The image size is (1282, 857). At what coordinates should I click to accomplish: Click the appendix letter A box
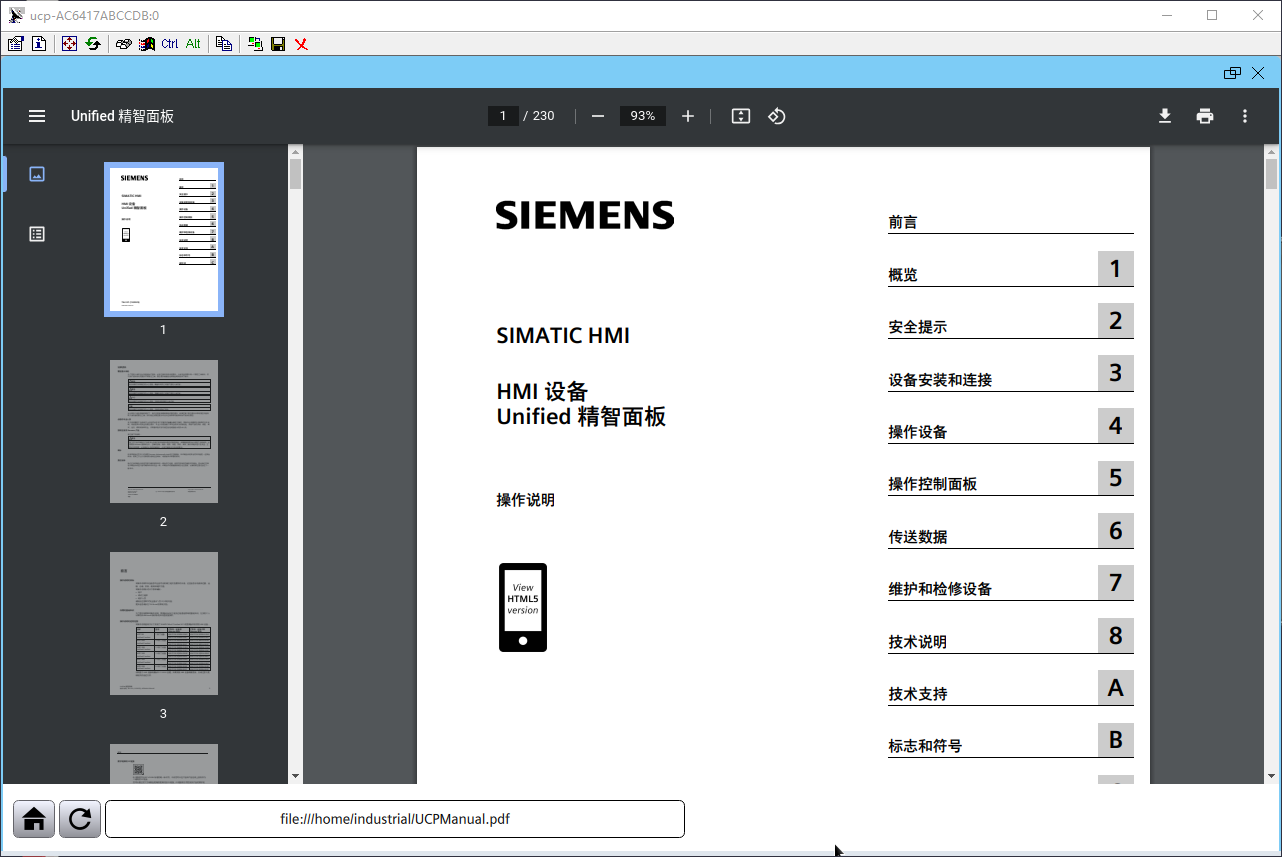pos(1116,688)
